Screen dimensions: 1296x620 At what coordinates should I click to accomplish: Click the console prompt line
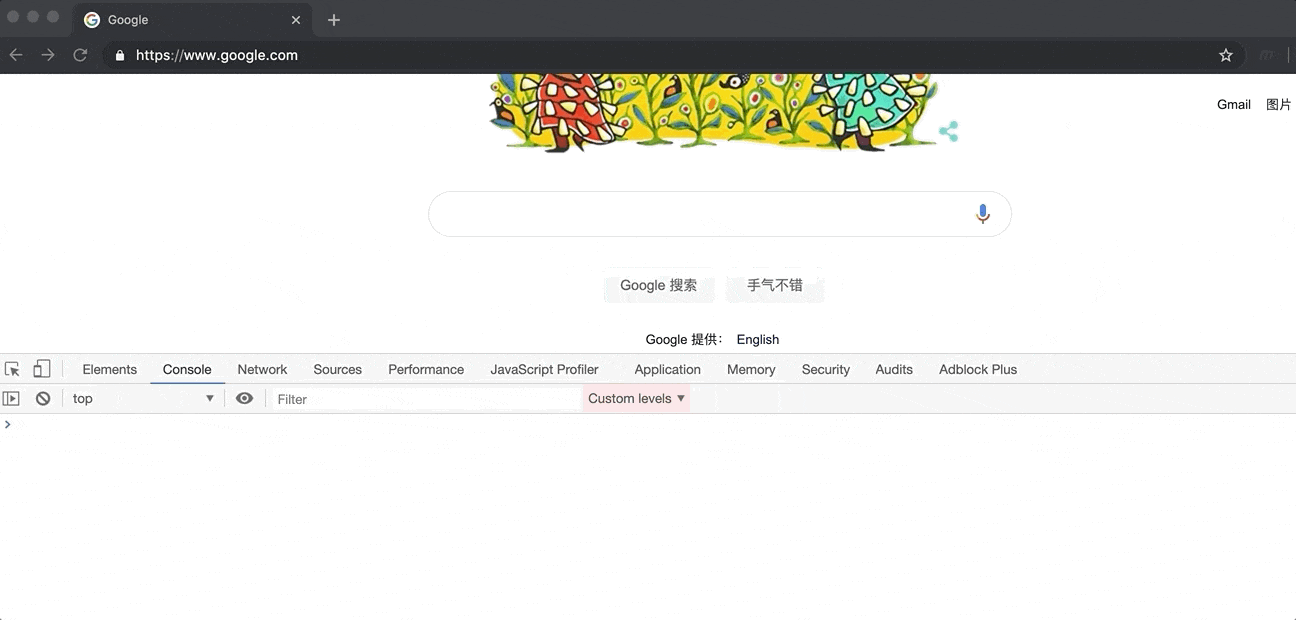pos(648,425)
